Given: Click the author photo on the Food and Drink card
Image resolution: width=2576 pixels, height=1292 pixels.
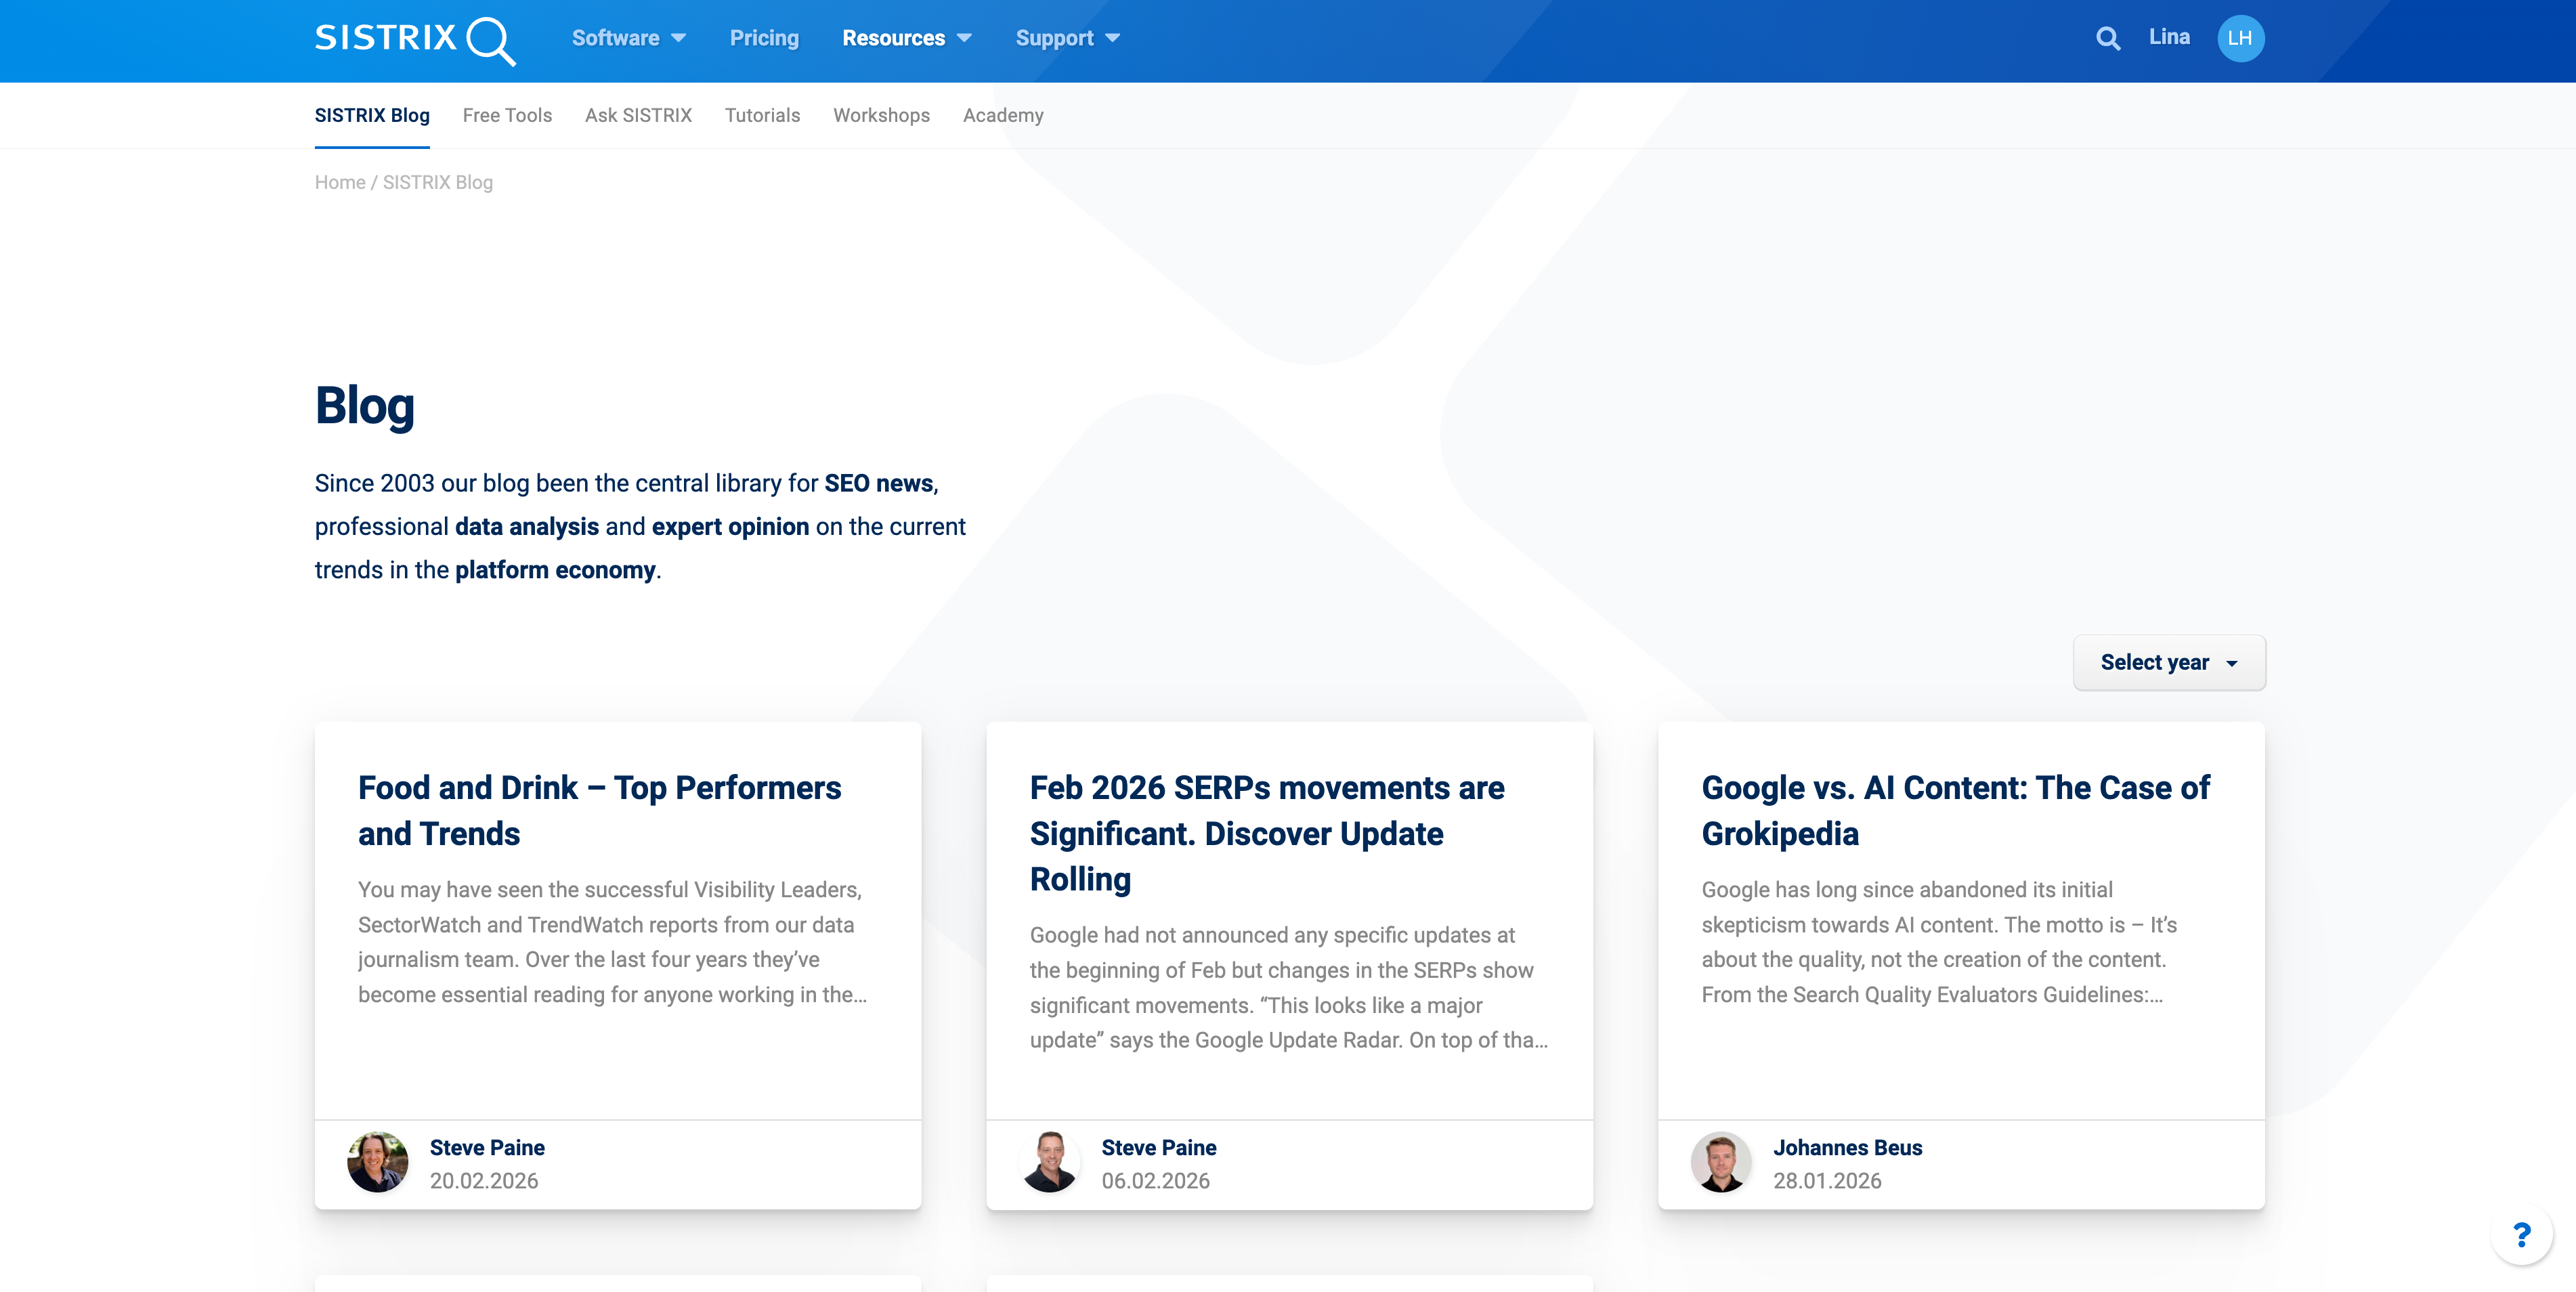Looking at the screenshot, I should (x=377, y=1162).
